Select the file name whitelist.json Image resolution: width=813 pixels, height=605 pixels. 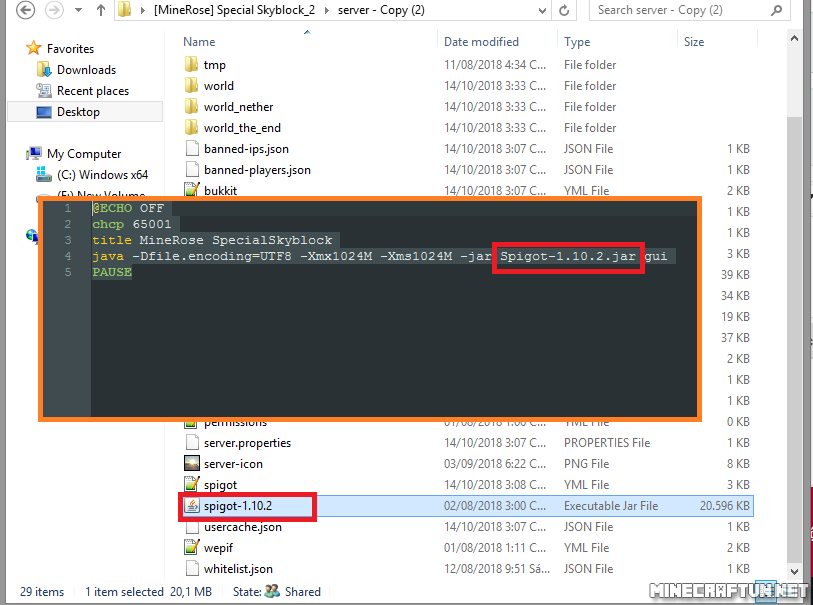[x=238, y=569]
